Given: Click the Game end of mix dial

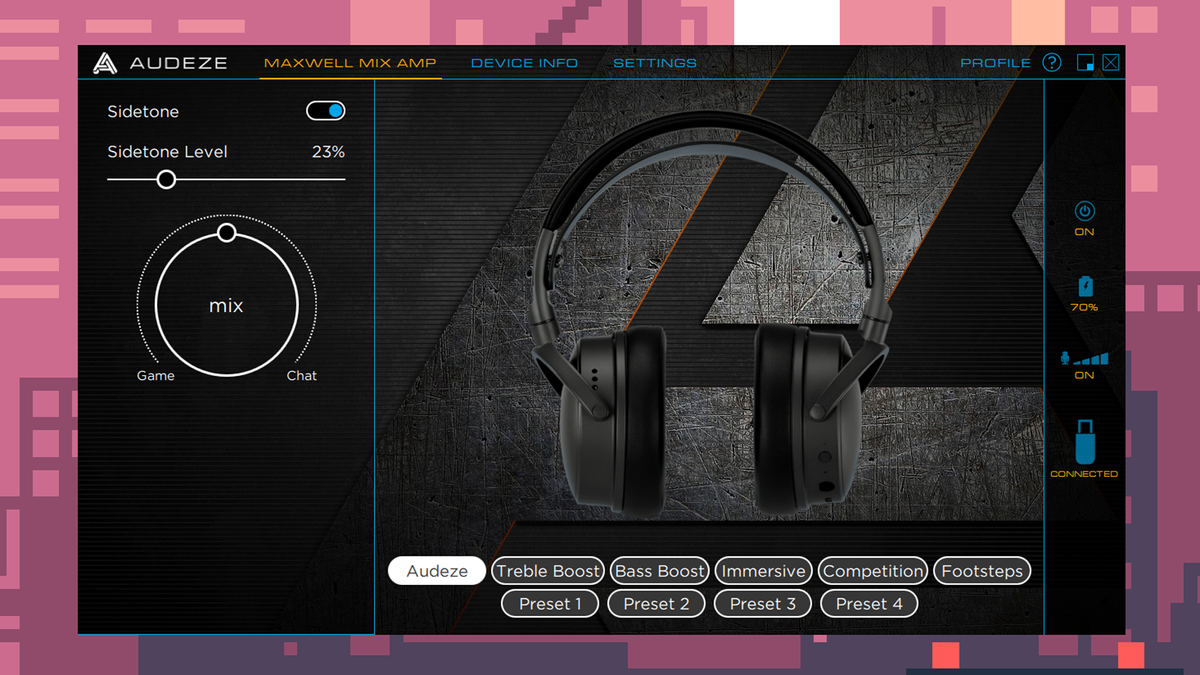Looking at the screenshot, I should [x=156, y=376].
